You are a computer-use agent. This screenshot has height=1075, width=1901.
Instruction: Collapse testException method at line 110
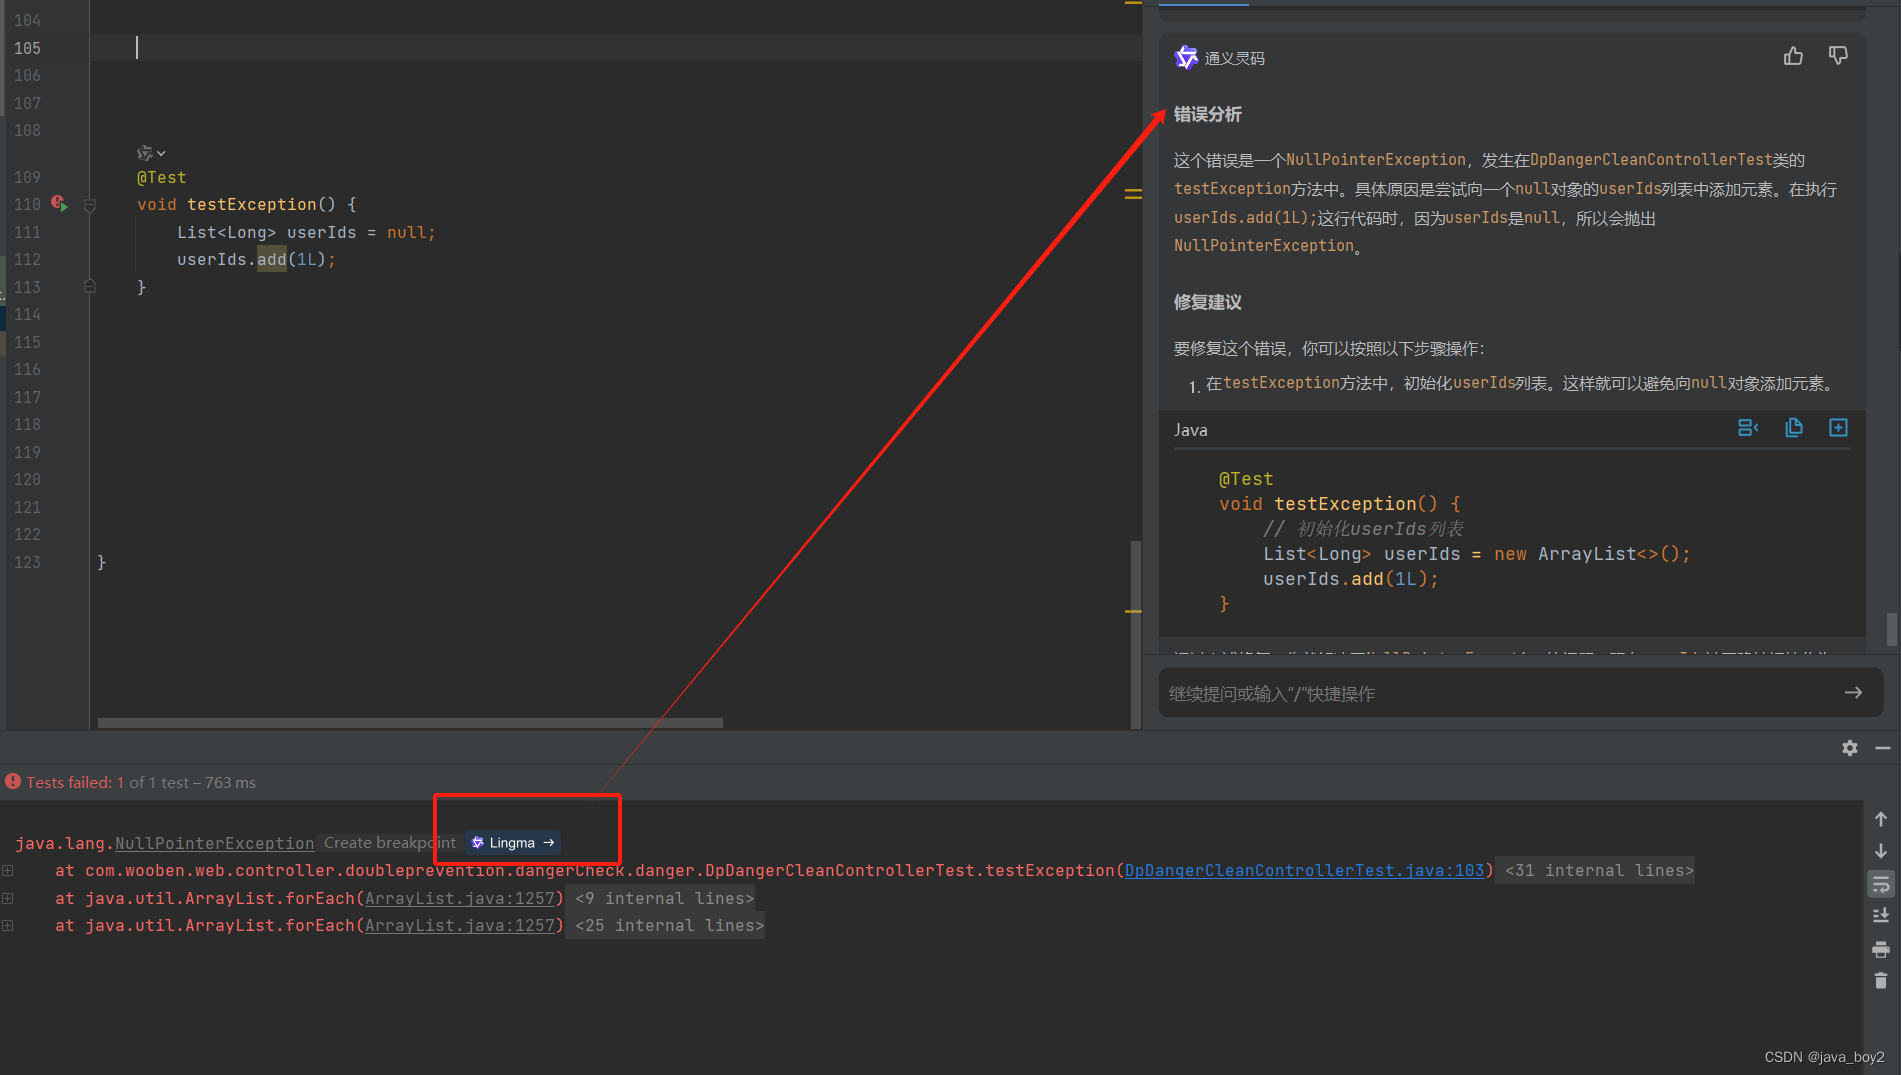90,205
